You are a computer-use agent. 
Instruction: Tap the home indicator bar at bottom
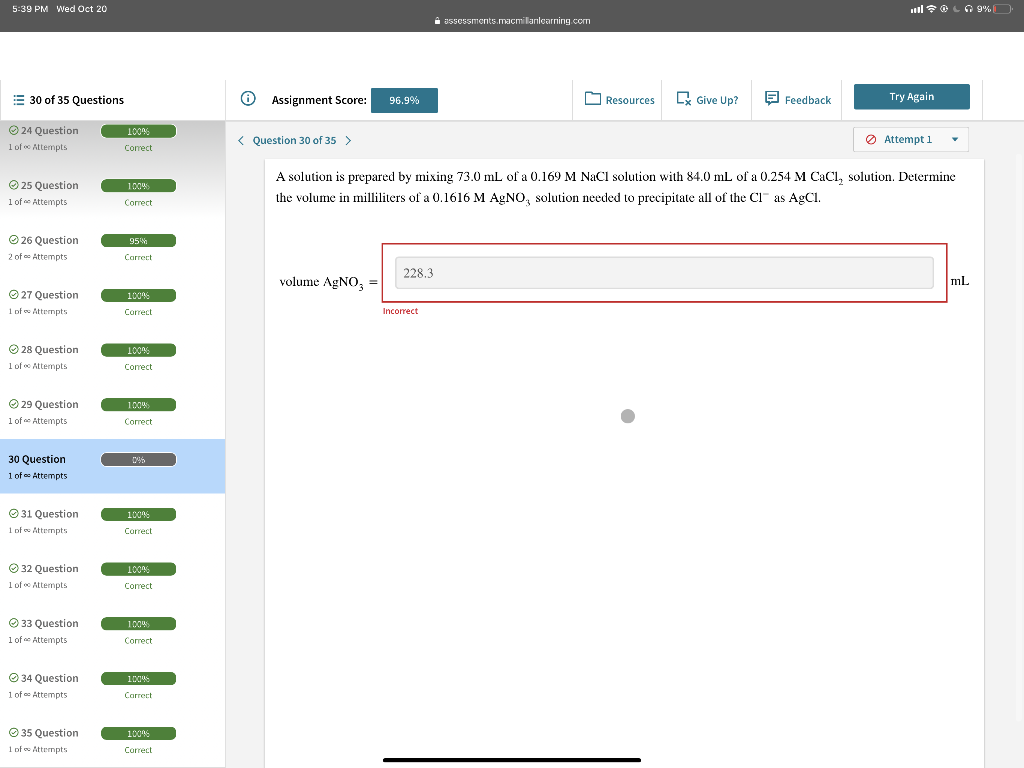pos(512,760)
